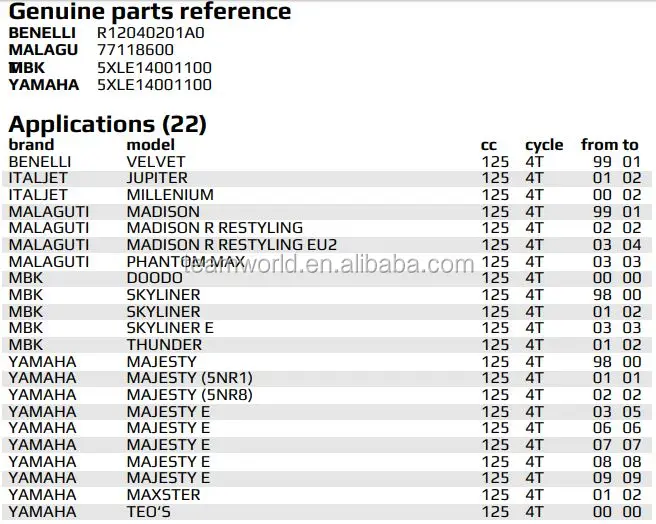656x524 pixels.
Task: Click the 'brand' column header
Action: [31, 144]
